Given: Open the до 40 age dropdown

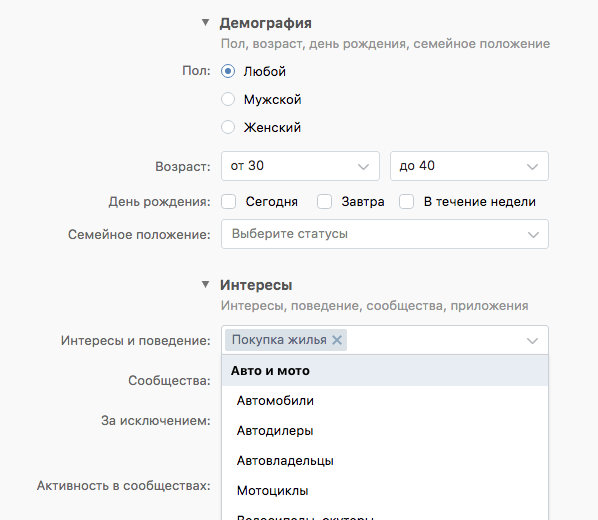Looking at the screenshot, I should pyautogui.click(x=469, y=166).
